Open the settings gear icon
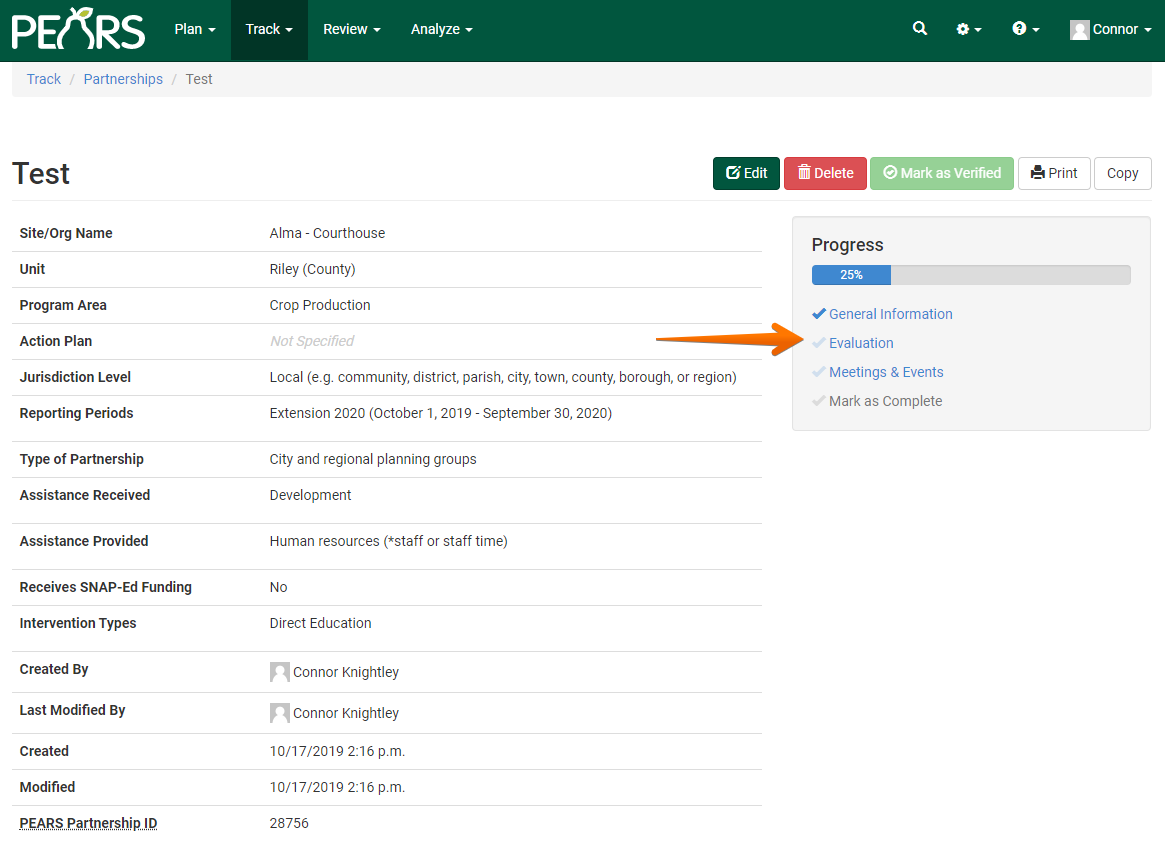Image resolution: width=1165 pixels, height=842 pixels. tap(963, 29)
